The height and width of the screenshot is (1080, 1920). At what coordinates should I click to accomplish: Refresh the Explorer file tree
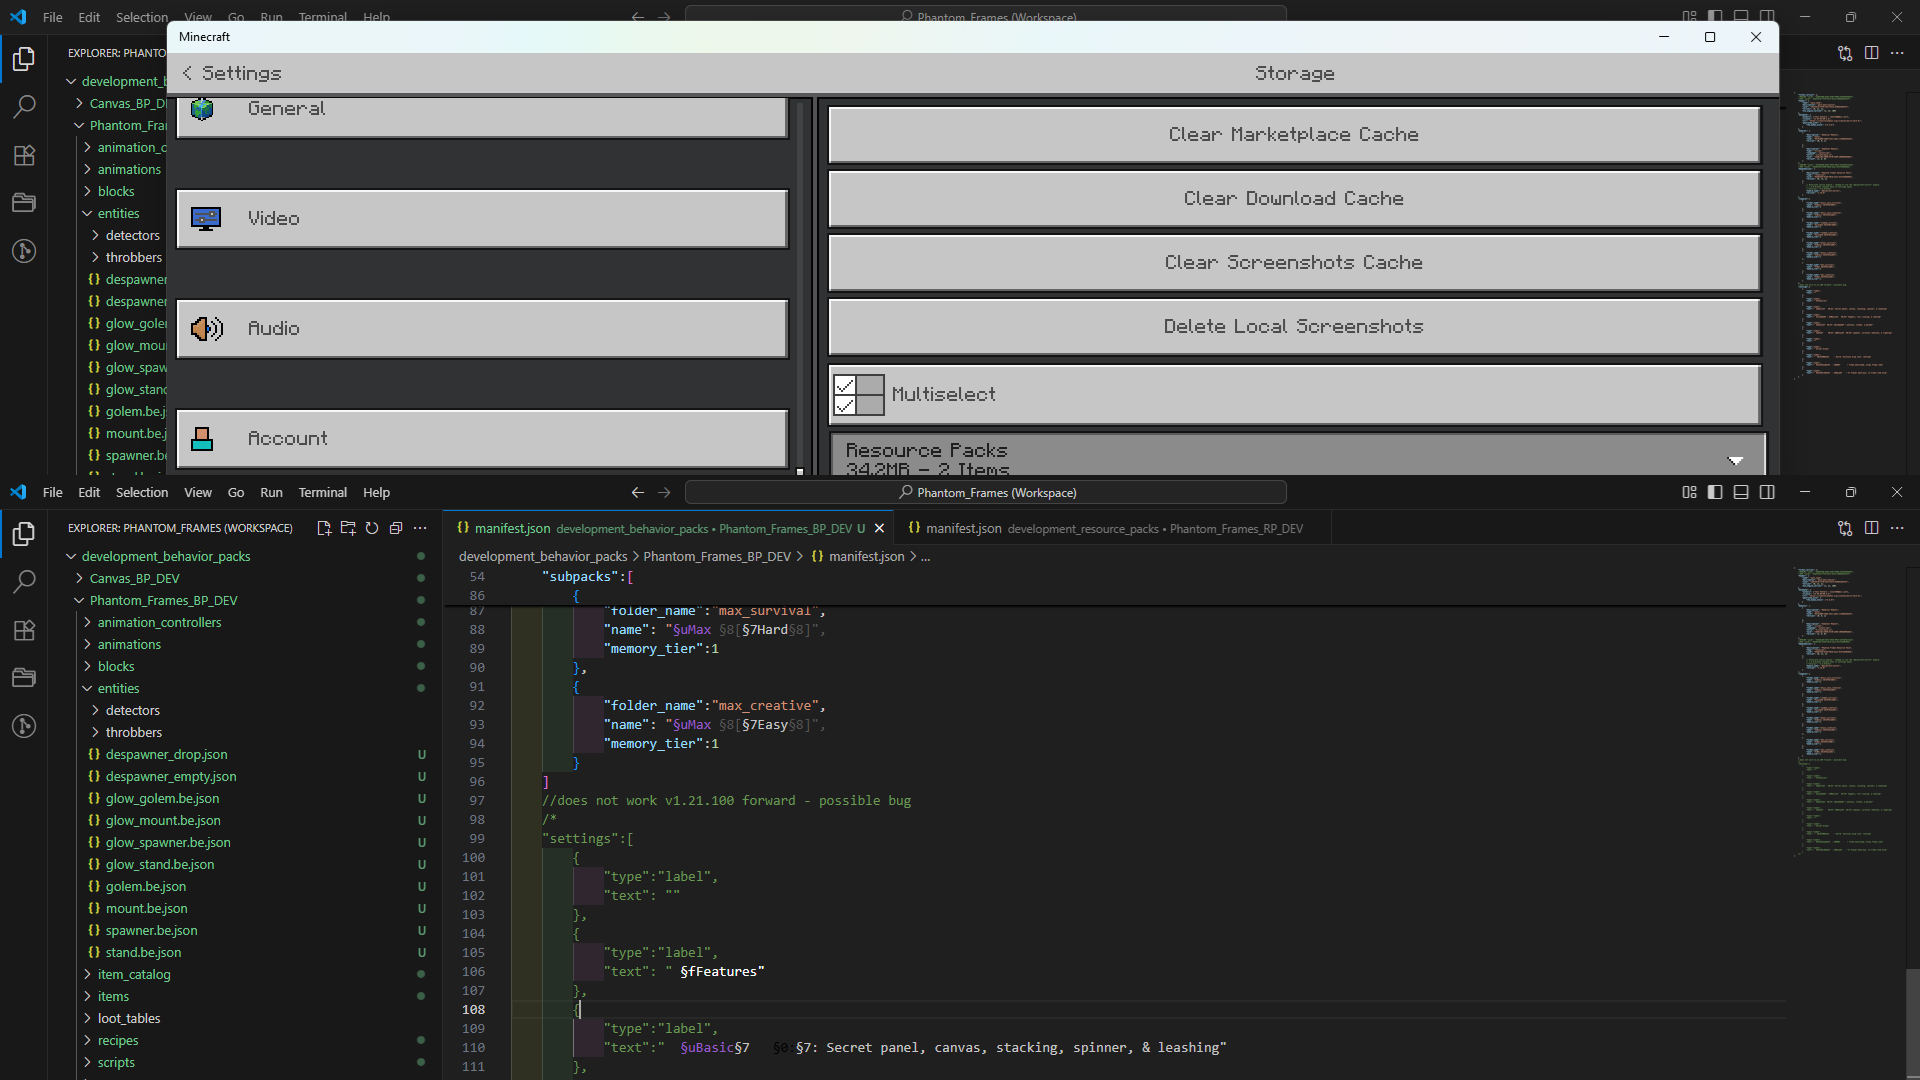372,528
